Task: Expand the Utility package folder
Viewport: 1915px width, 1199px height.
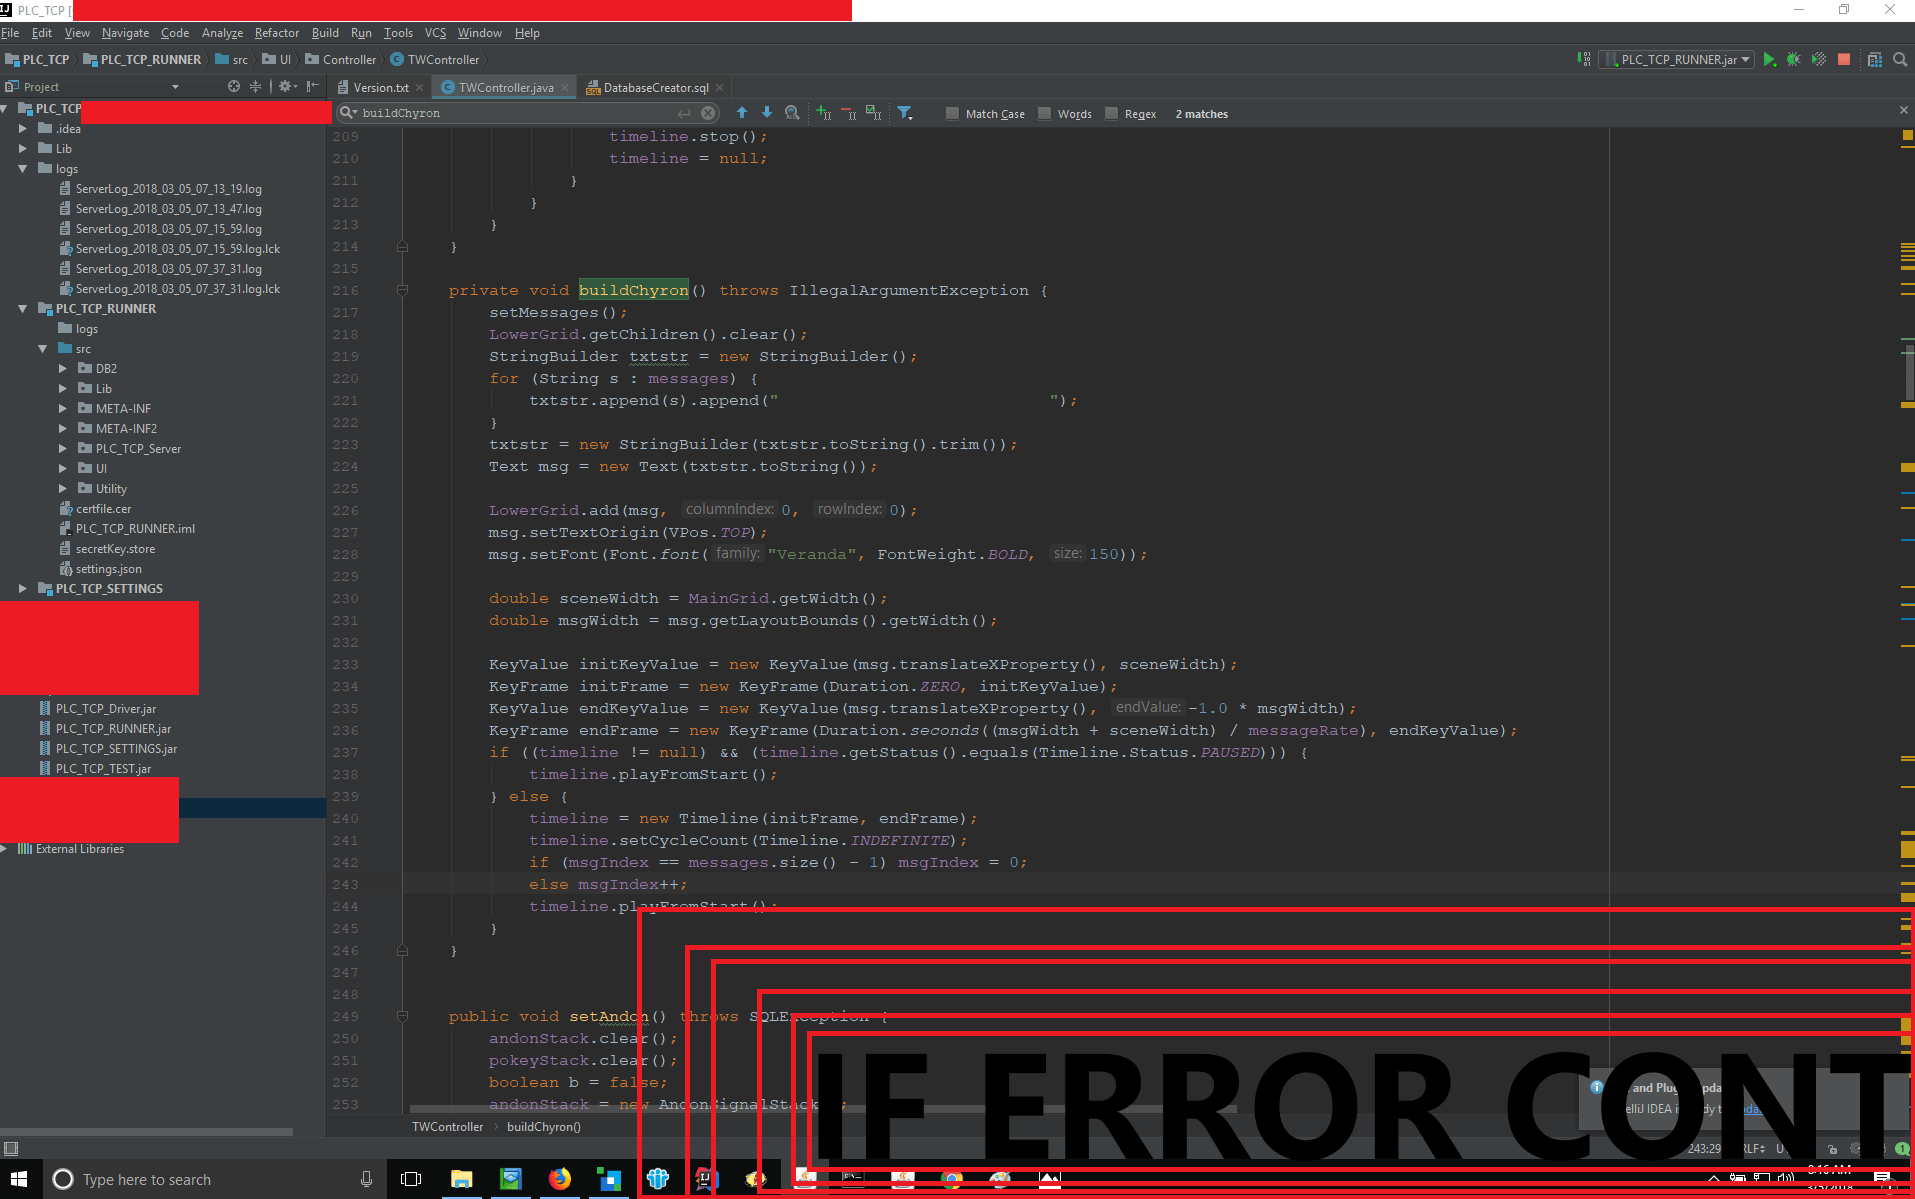Action: click(x=64, y=488)
